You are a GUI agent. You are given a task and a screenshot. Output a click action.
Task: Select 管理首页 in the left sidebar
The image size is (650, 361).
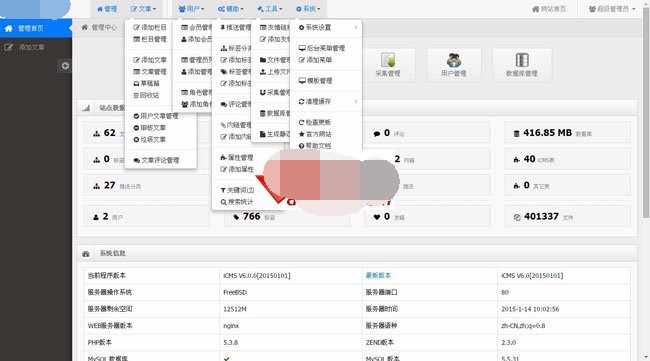36,28
